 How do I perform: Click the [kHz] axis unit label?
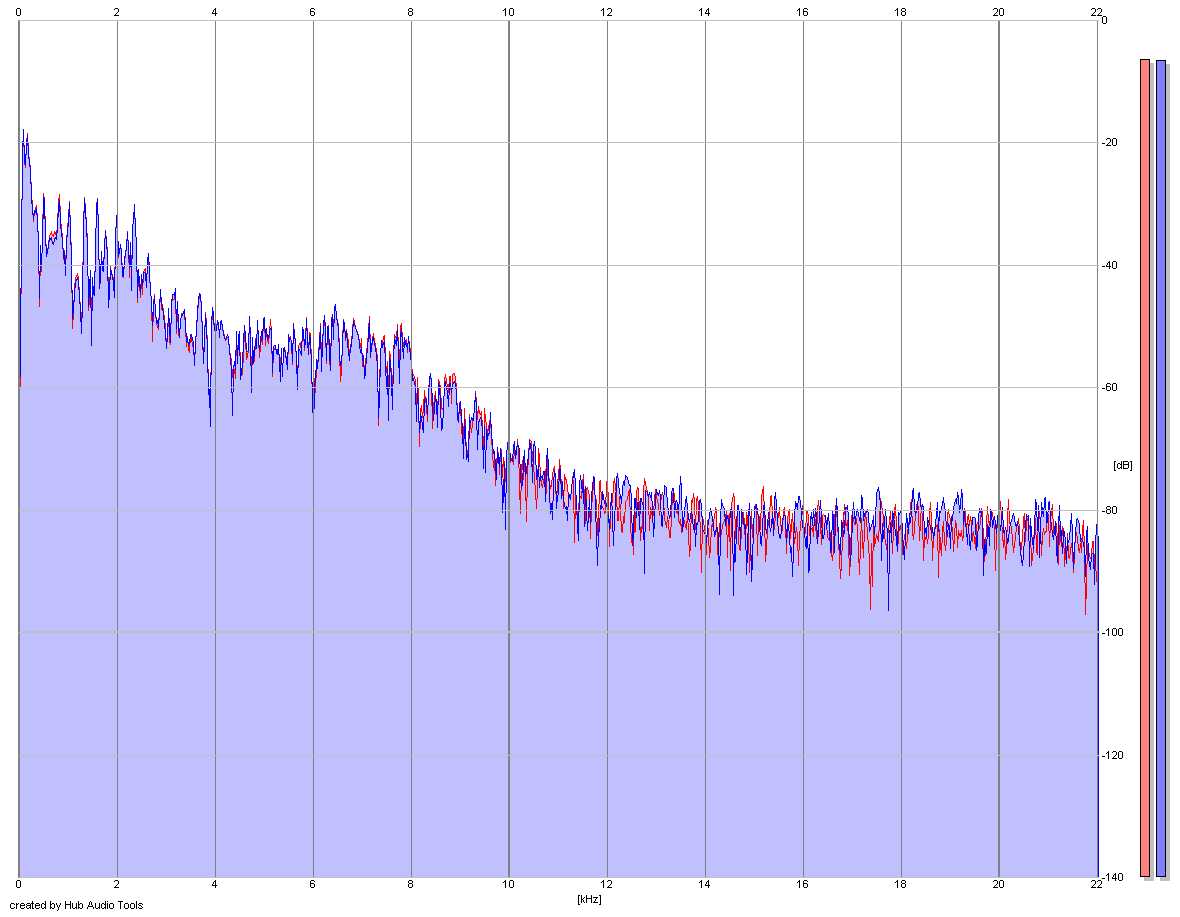pyautogui.click(x=589, y=899)
